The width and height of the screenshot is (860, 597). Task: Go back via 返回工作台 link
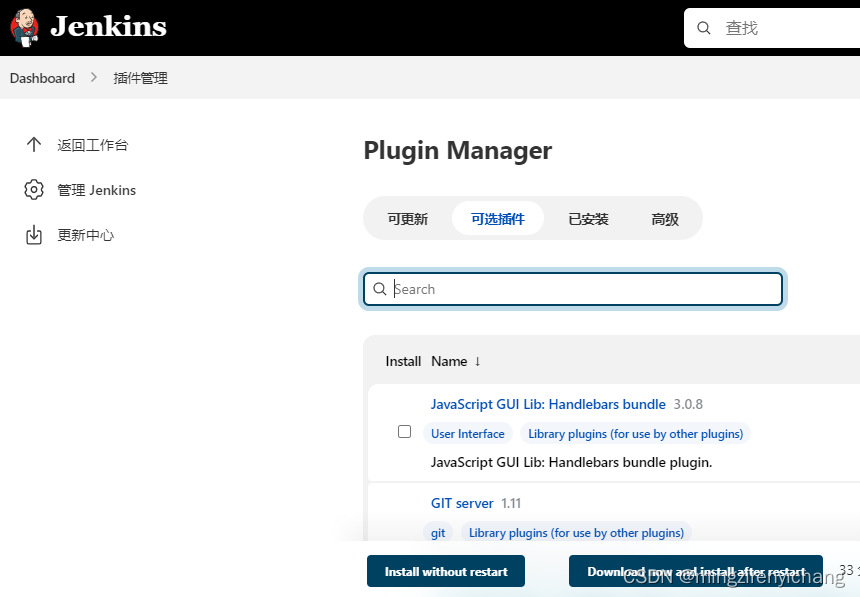(x=93, y=145)
